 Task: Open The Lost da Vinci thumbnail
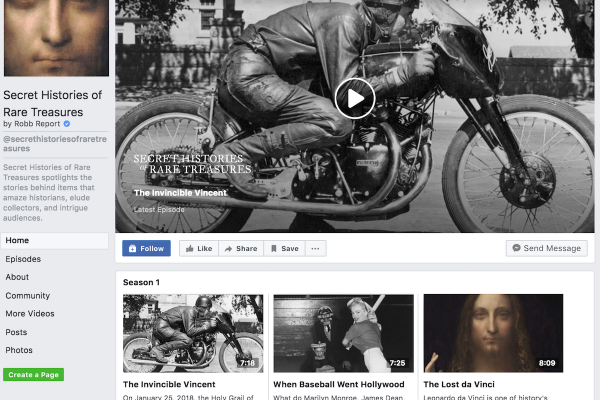493,333
